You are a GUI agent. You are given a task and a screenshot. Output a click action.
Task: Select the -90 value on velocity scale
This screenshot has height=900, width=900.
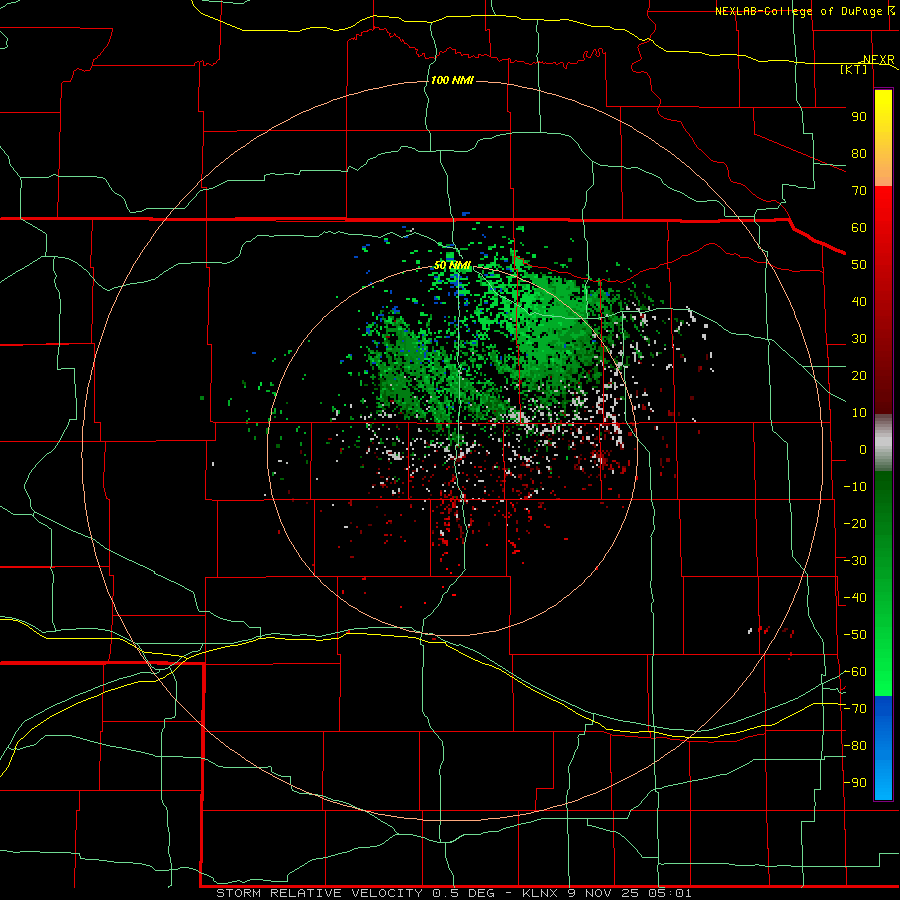pos(855,782)
